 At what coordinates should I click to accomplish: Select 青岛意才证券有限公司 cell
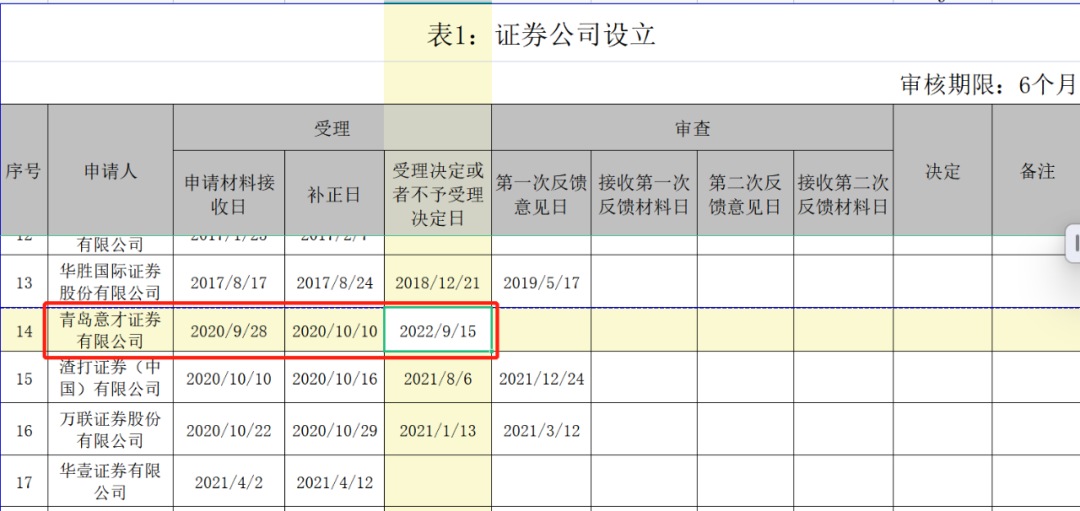(110, 331)
